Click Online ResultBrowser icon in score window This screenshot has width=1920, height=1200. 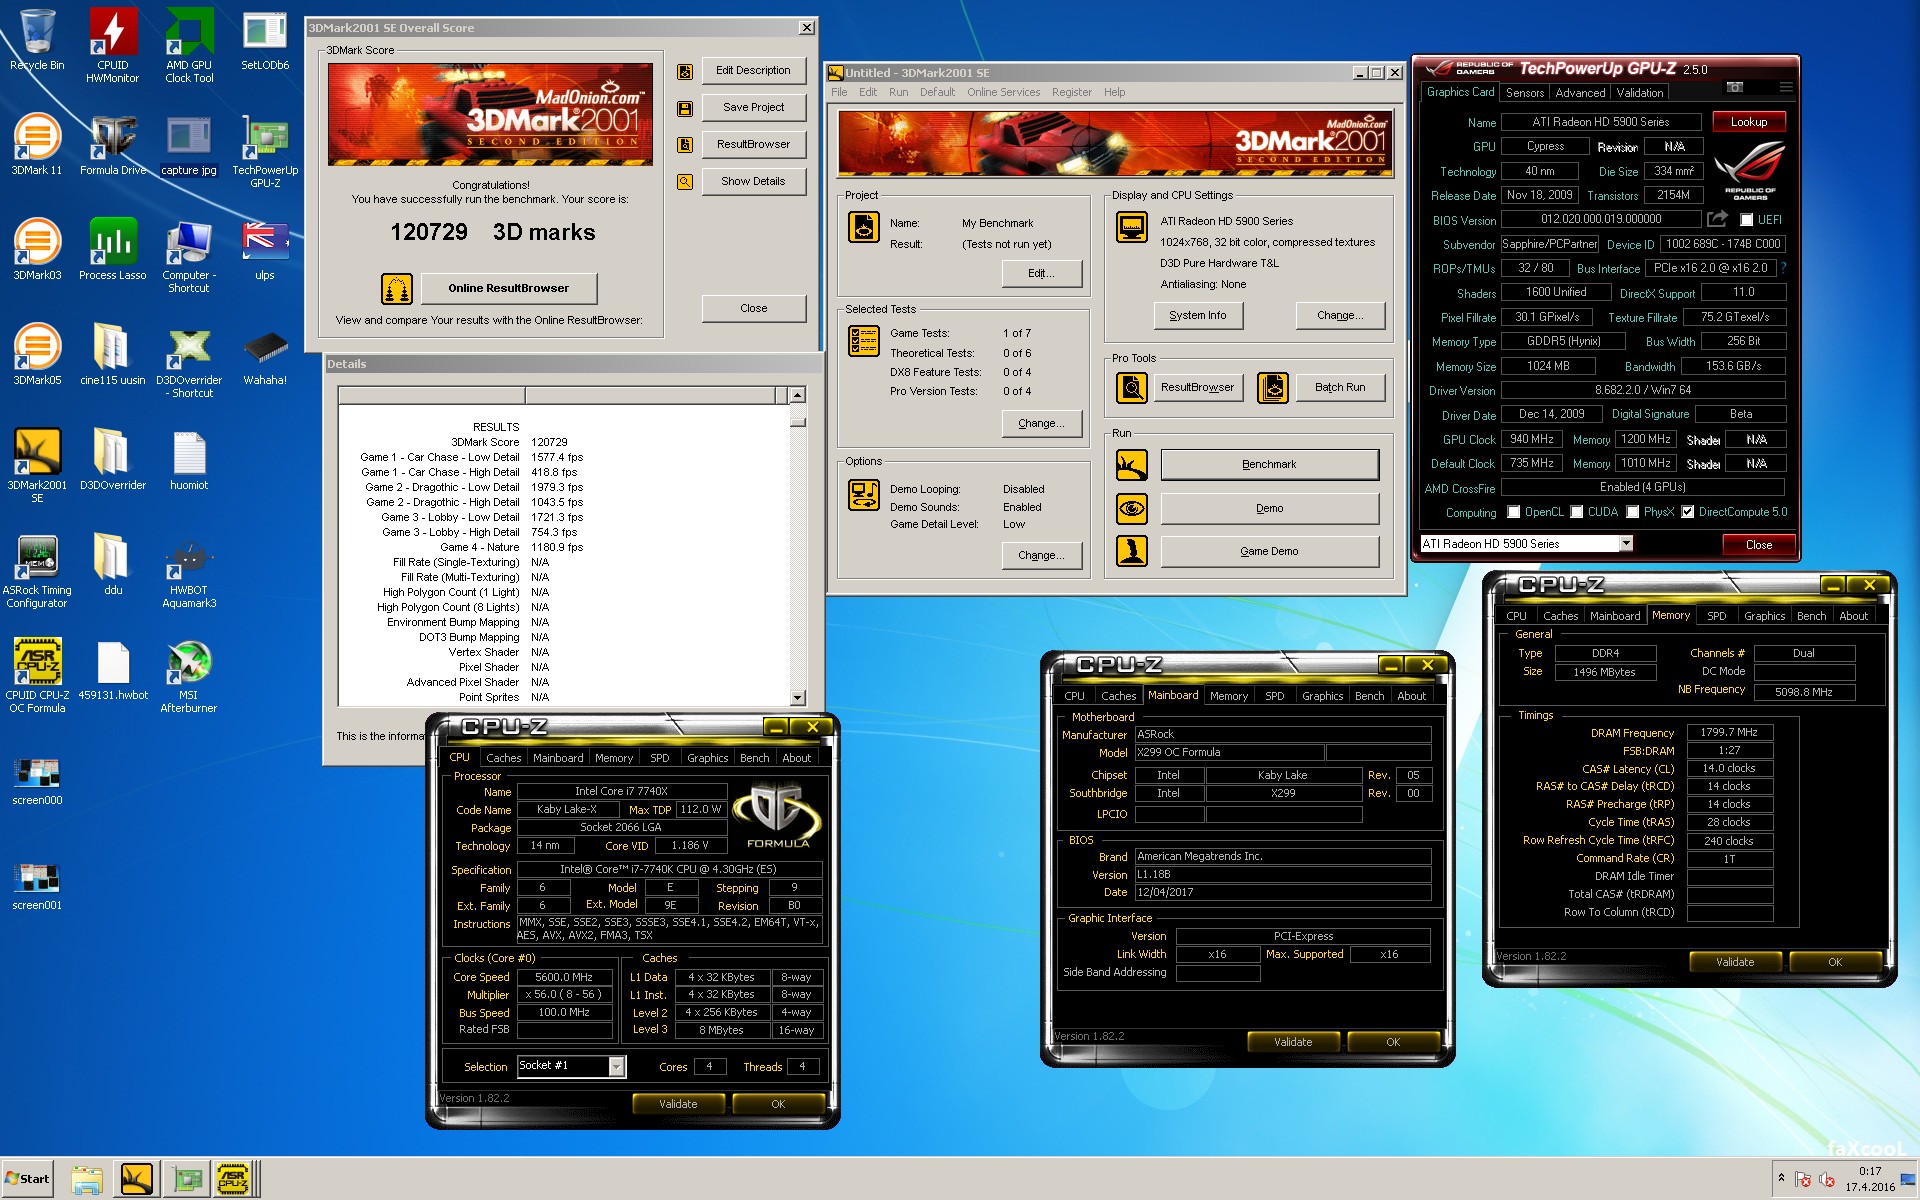397,288
